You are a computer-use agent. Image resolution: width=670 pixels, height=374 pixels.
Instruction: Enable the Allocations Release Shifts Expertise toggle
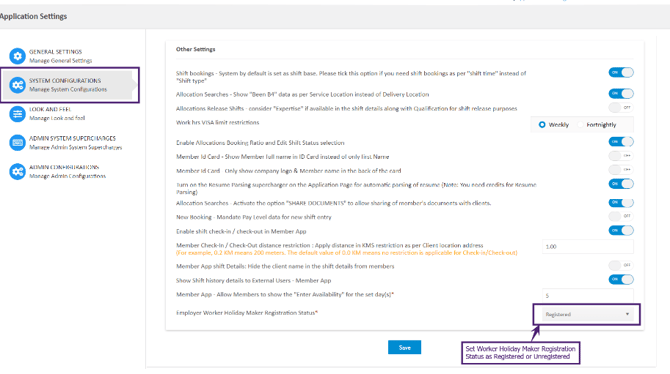[621, 107]
